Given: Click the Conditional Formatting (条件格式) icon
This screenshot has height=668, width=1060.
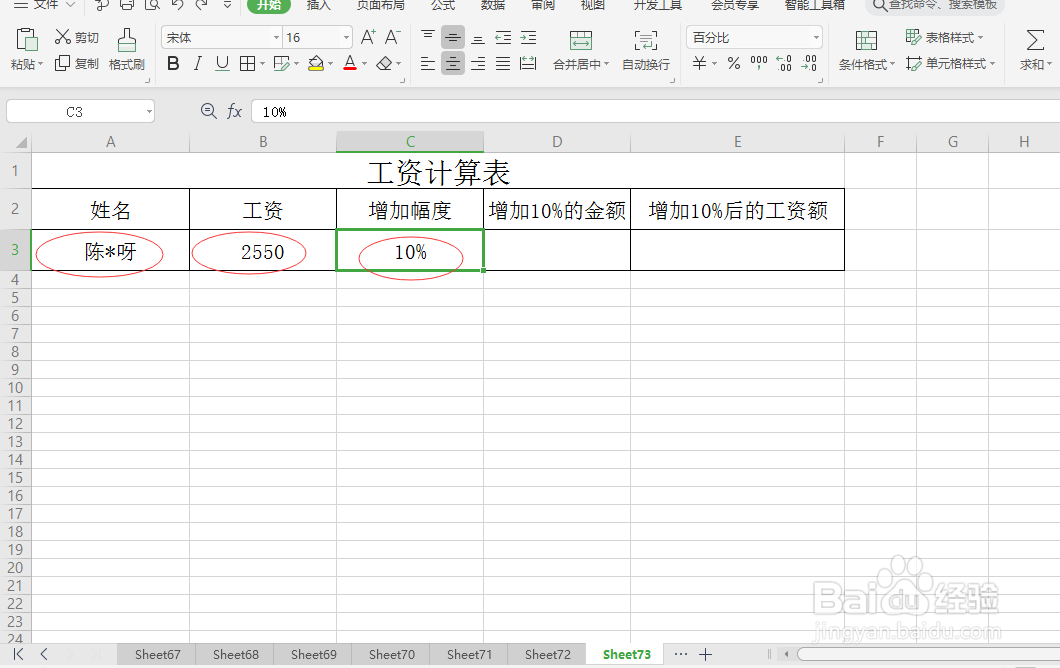Looking at the screenshot, I should point(866,41).
